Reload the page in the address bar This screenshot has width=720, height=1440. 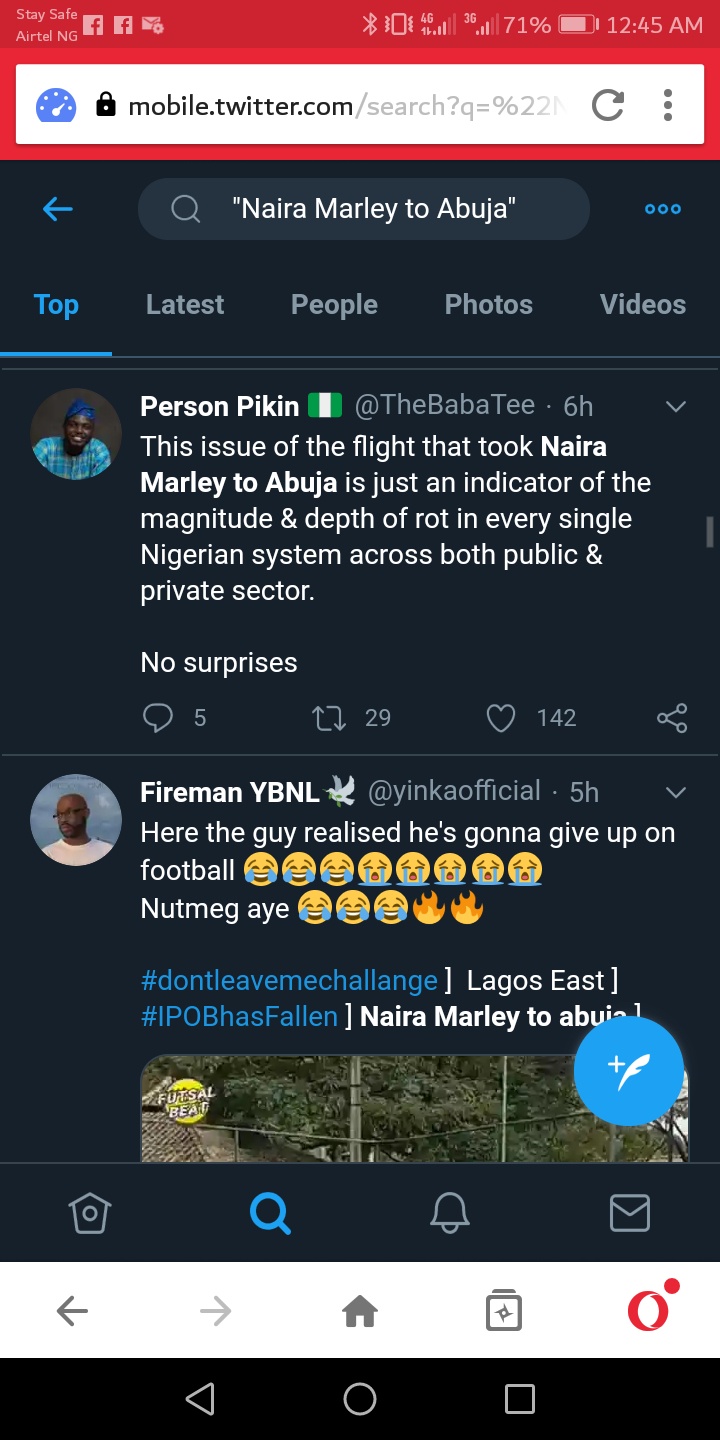[x=607, y=105]
